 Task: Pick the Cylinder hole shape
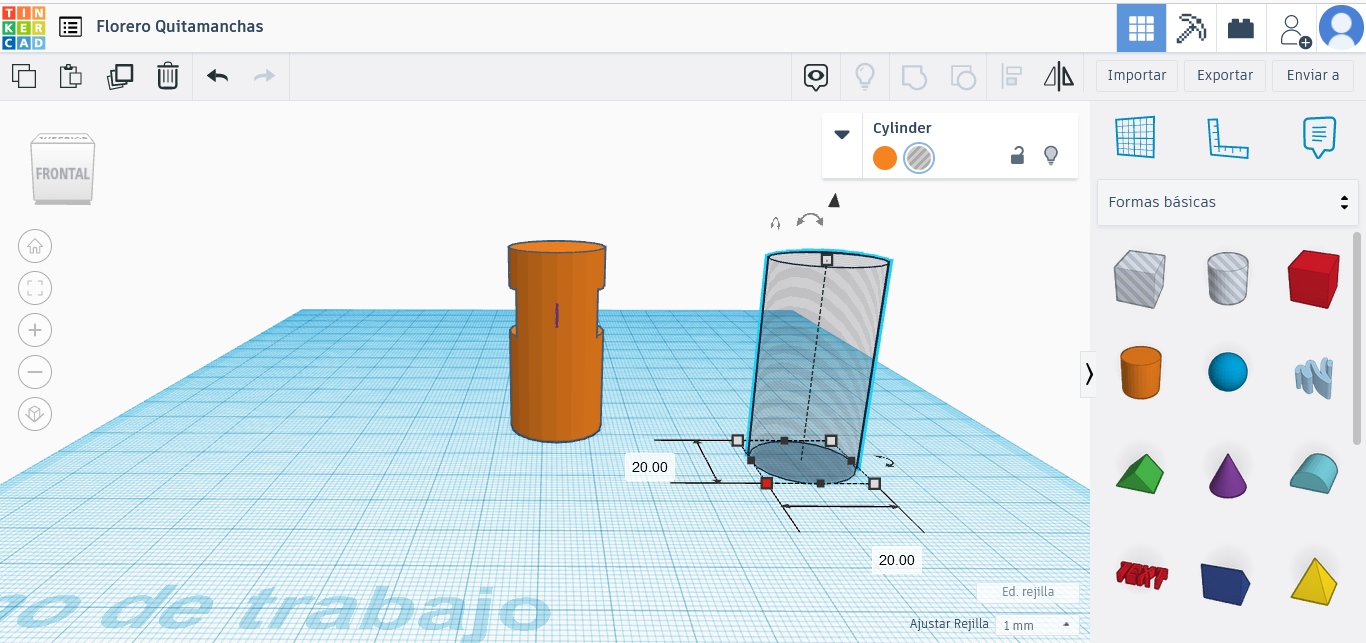[1228, 278]
